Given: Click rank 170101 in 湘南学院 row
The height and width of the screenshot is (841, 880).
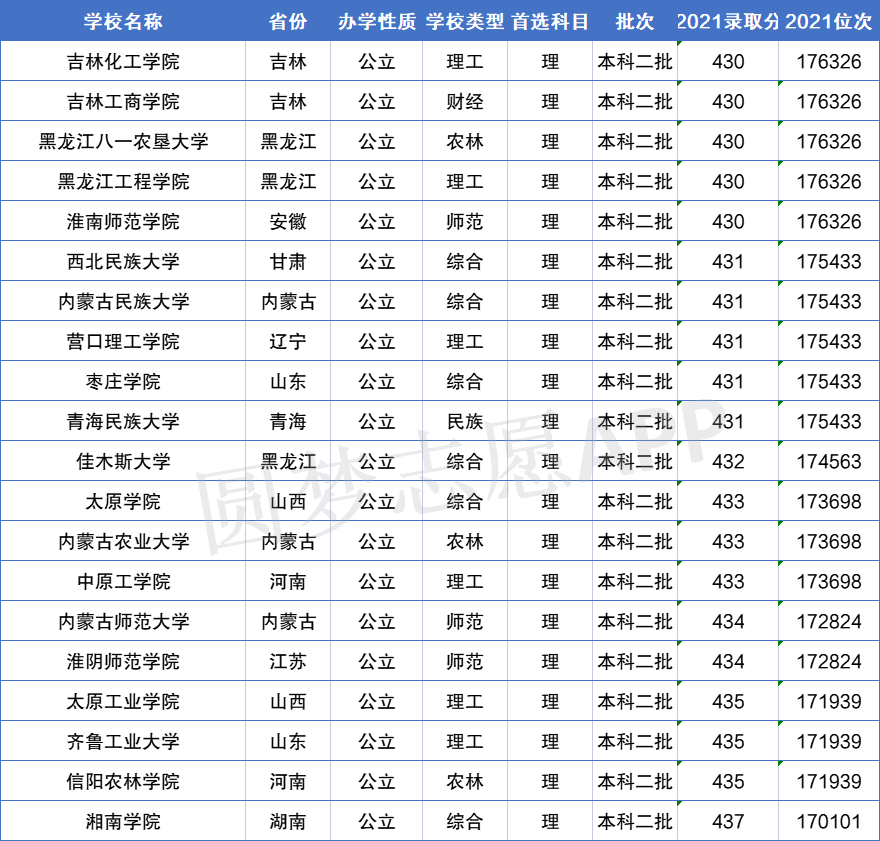Looking at the screenshot, I should coord(829,821).
